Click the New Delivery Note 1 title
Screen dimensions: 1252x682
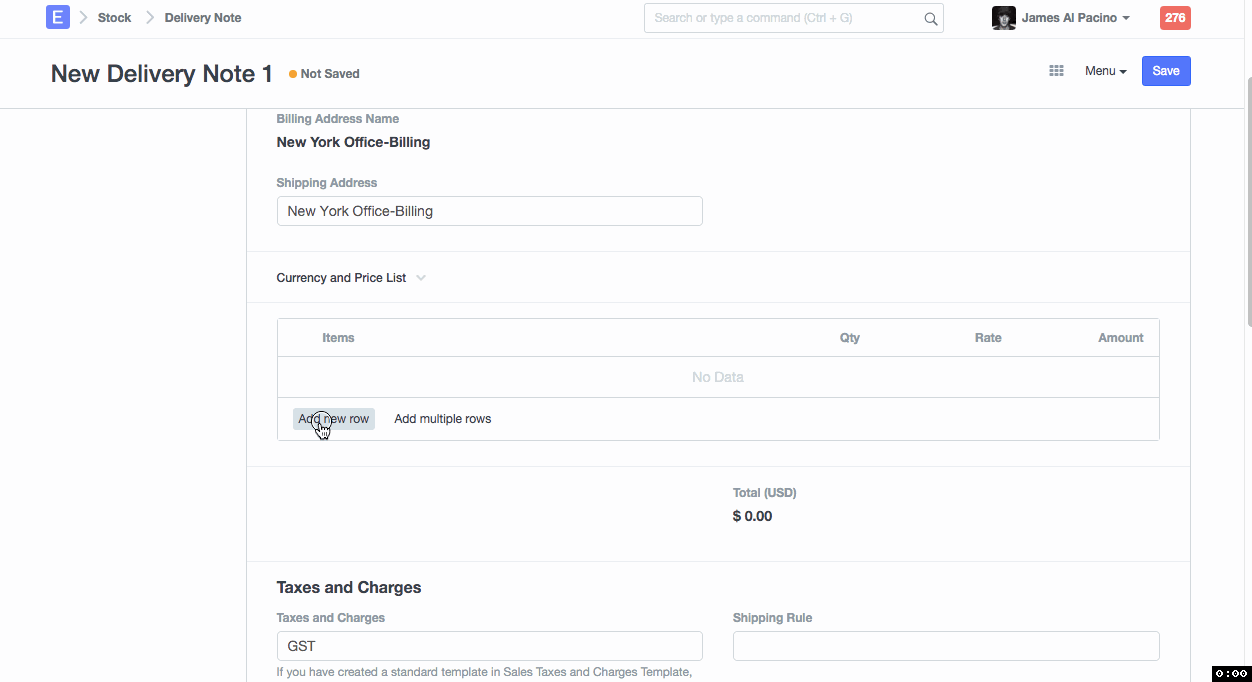click(162, 74)
